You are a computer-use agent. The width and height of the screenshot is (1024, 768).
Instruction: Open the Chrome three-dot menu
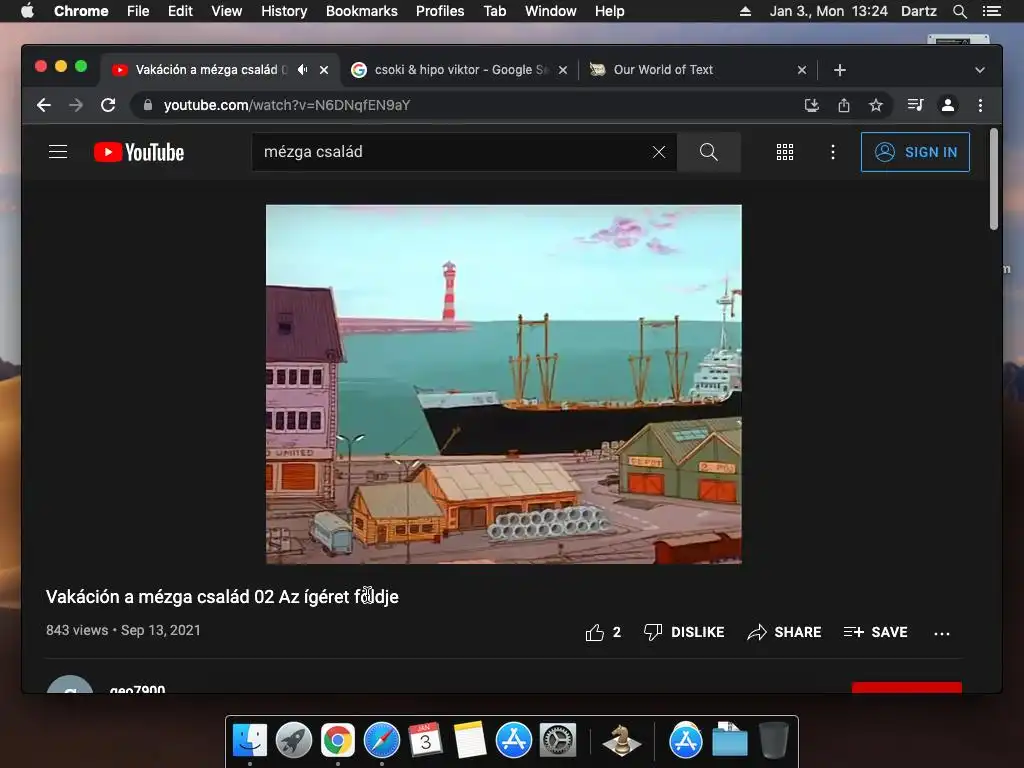[980, 105]
